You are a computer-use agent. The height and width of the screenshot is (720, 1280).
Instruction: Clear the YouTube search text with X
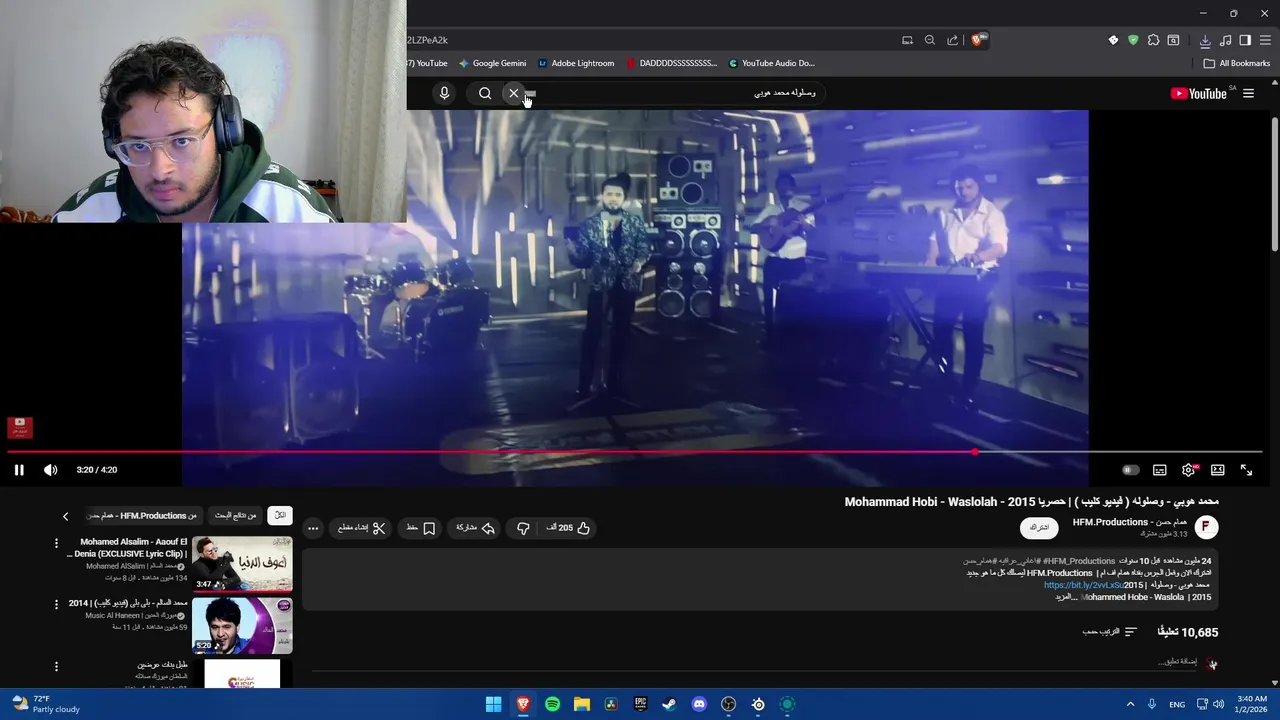[514, 93]
